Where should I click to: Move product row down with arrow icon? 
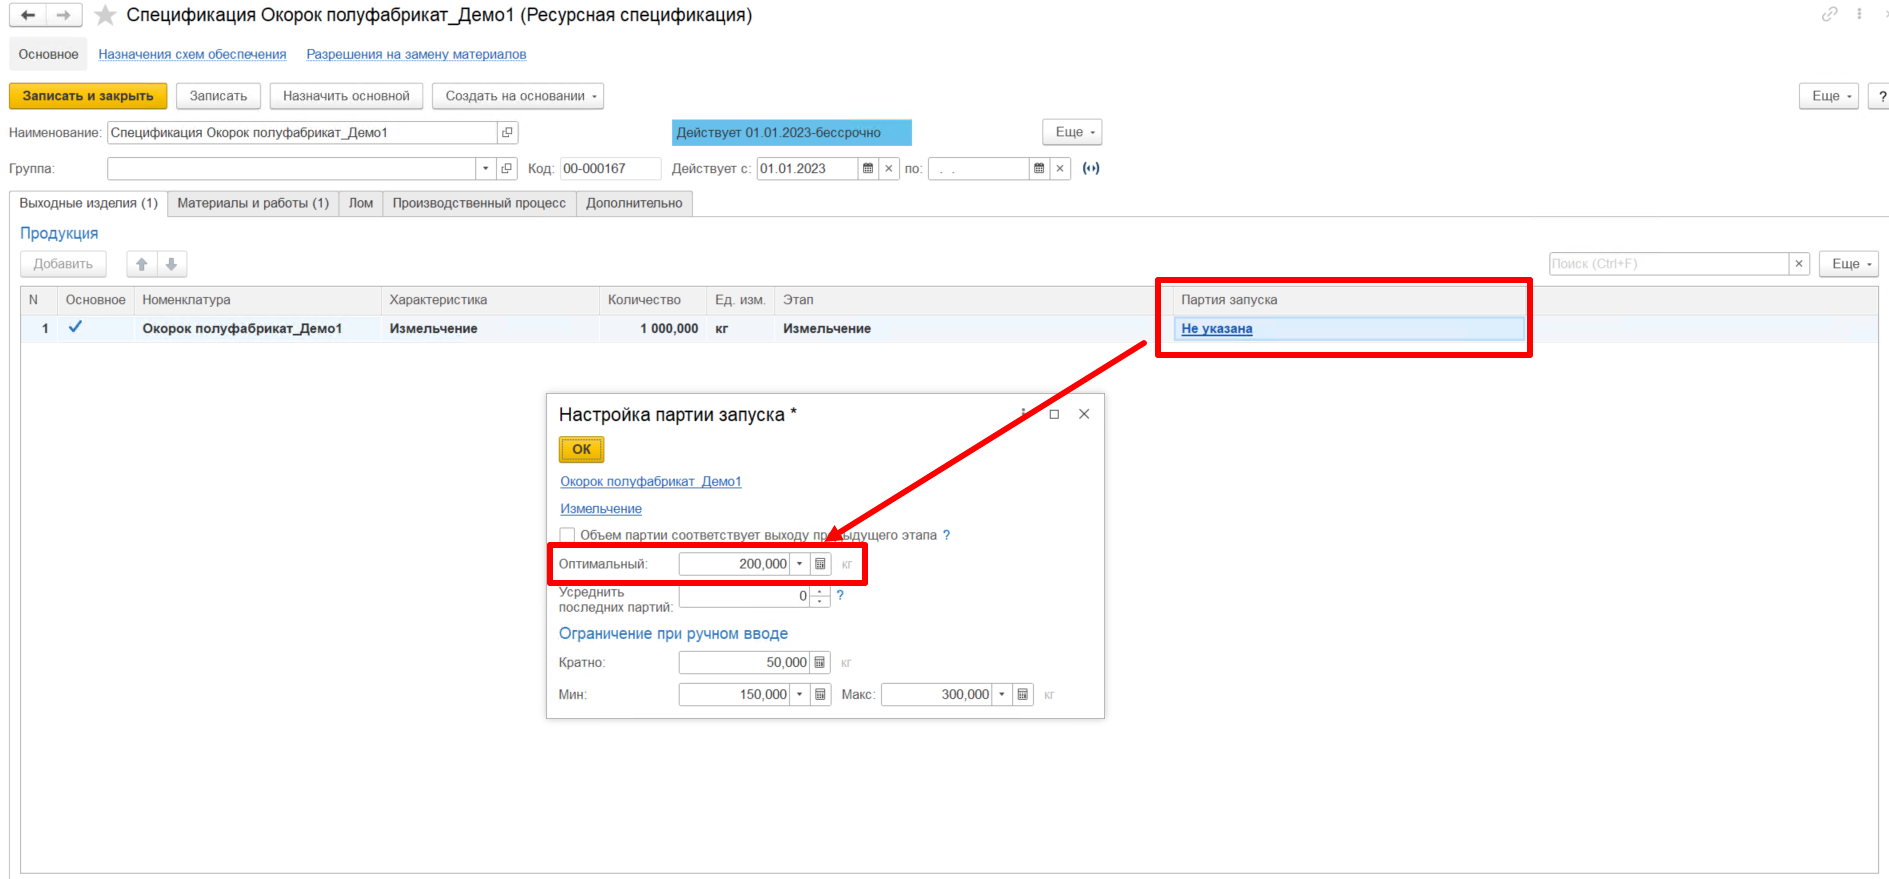click(172, 264)
